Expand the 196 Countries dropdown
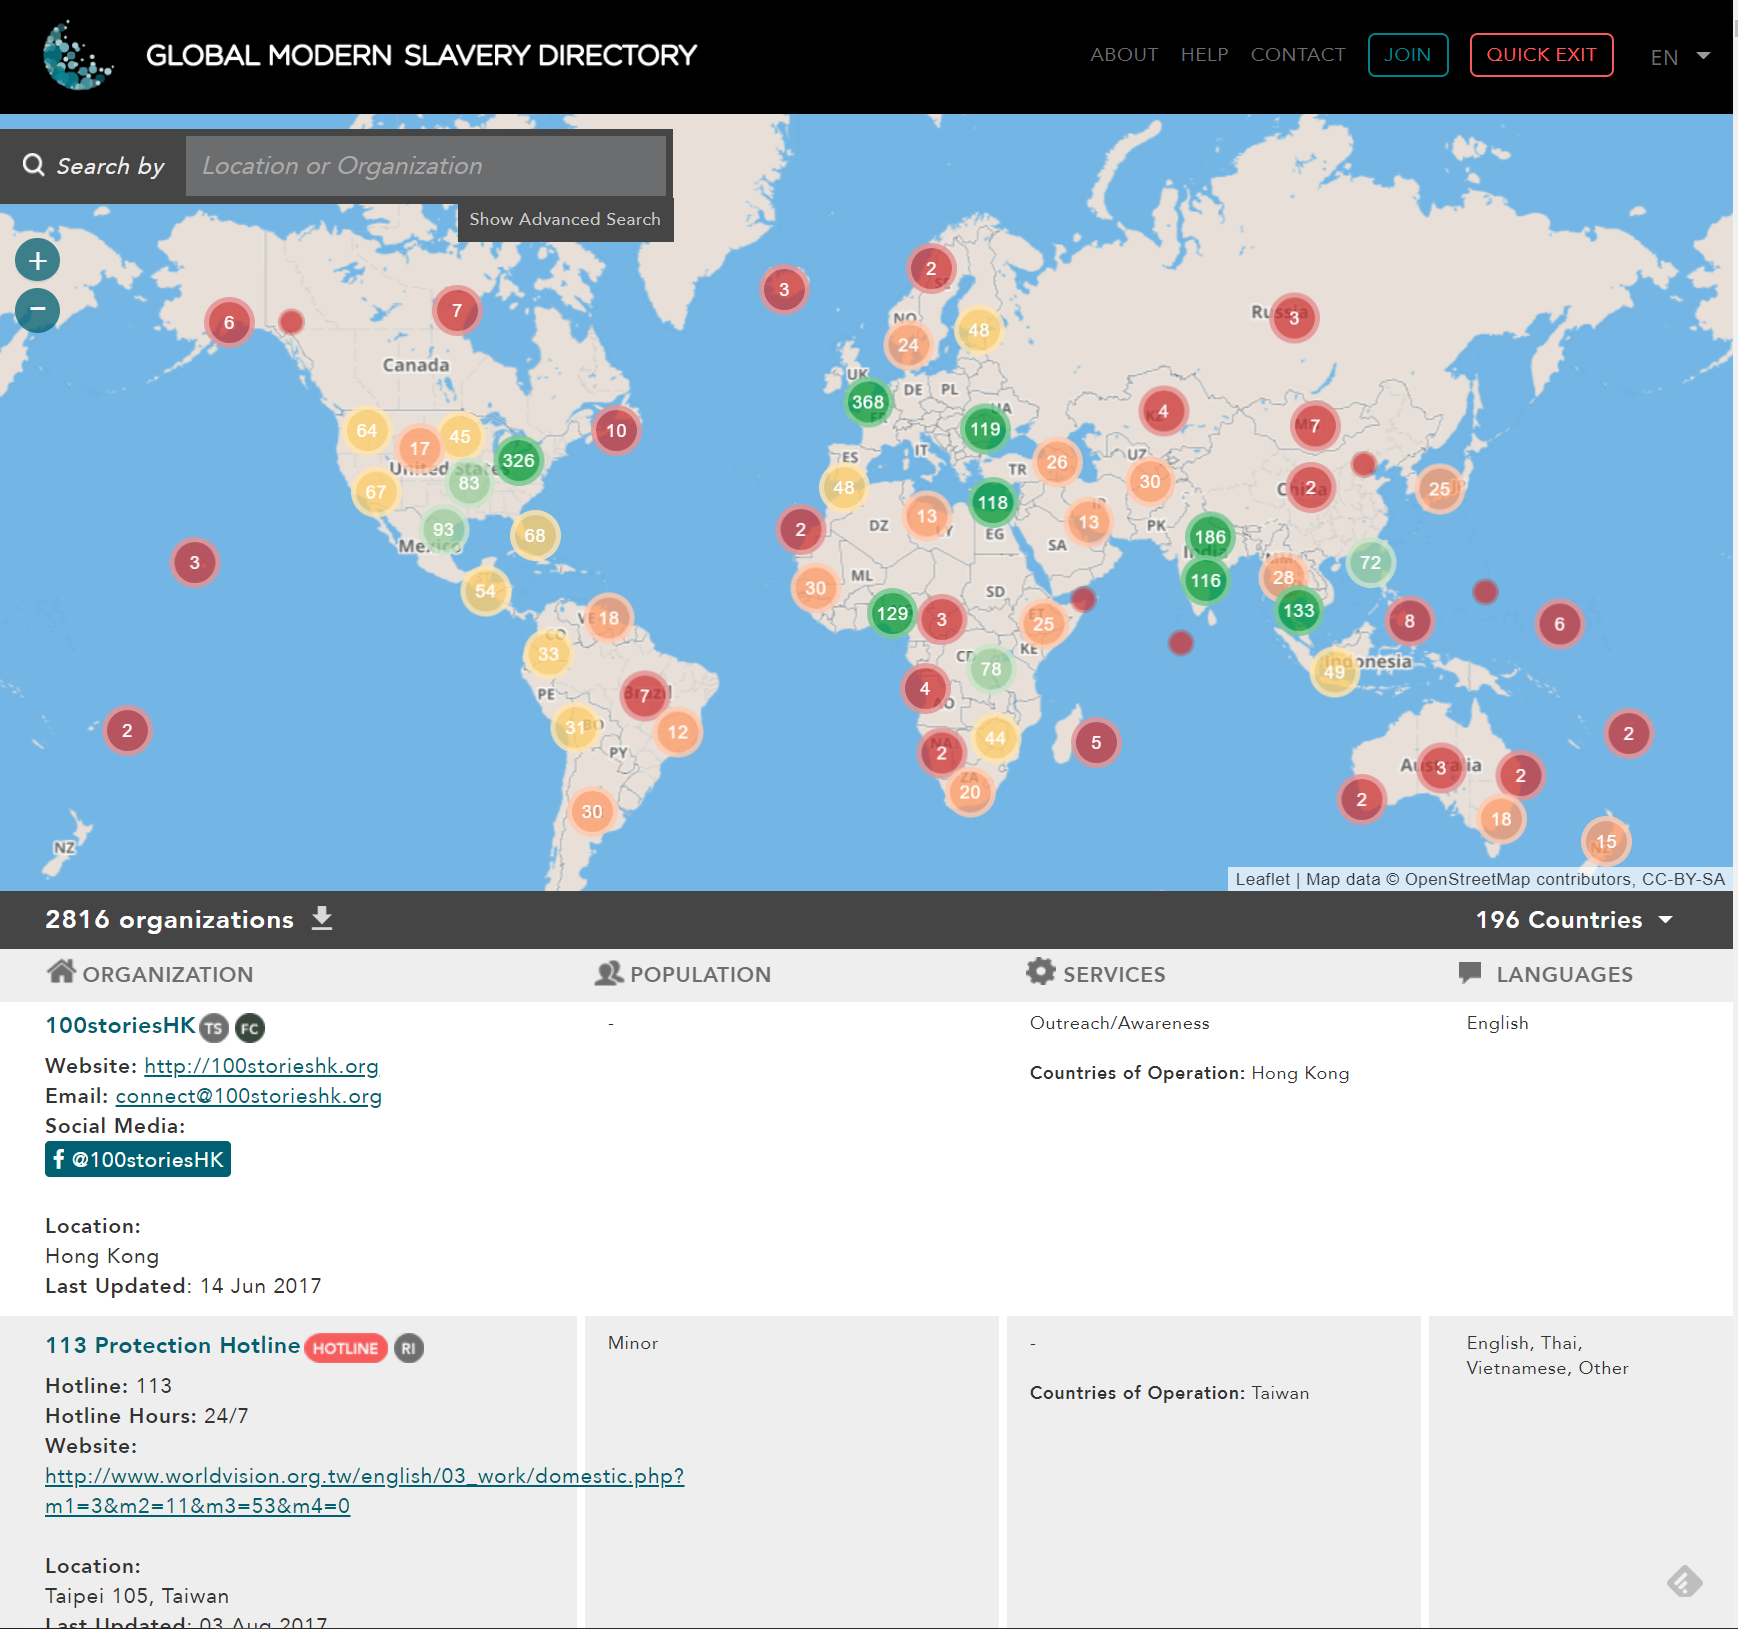 (x=1574, y=920)
